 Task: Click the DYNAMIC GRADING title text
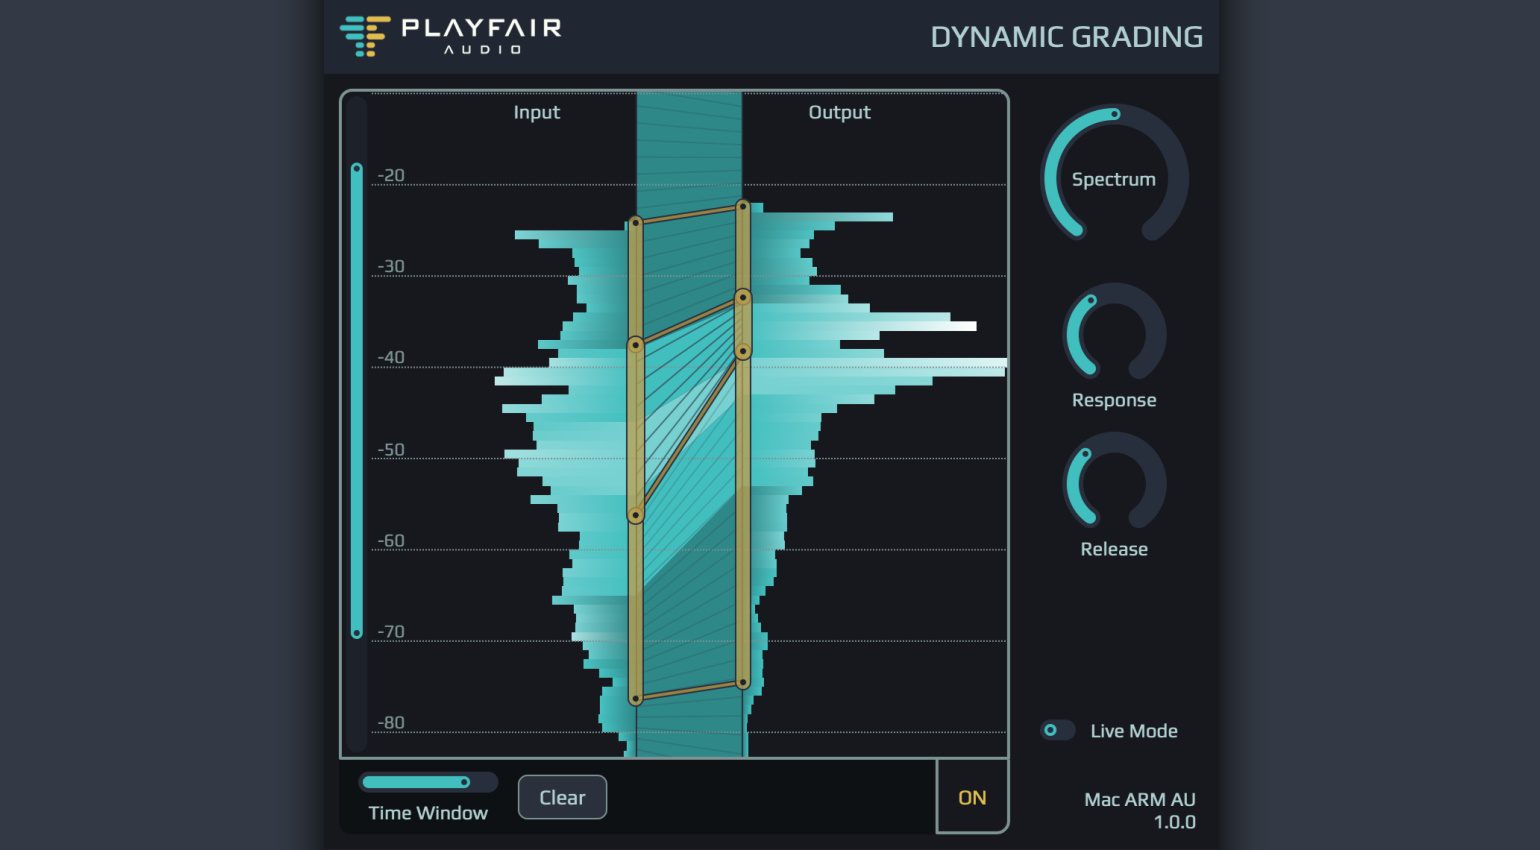point(1067,37)
